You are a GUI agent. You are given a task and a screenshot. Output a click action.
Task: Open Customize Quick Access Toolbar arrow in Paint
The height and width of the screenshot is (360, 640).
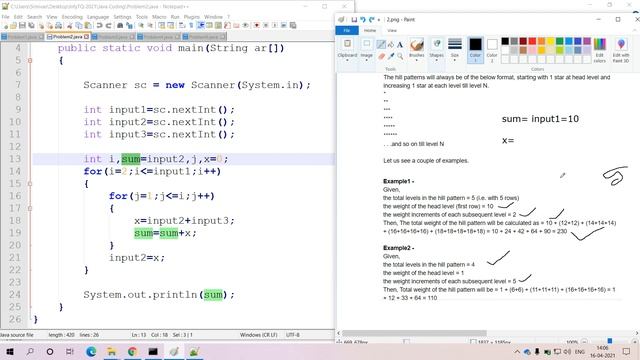379,20
